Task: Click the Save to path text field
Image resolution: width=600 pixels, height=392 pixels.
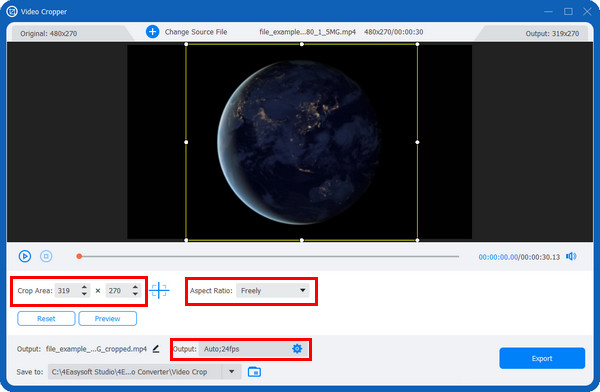Action: point(135,372)
